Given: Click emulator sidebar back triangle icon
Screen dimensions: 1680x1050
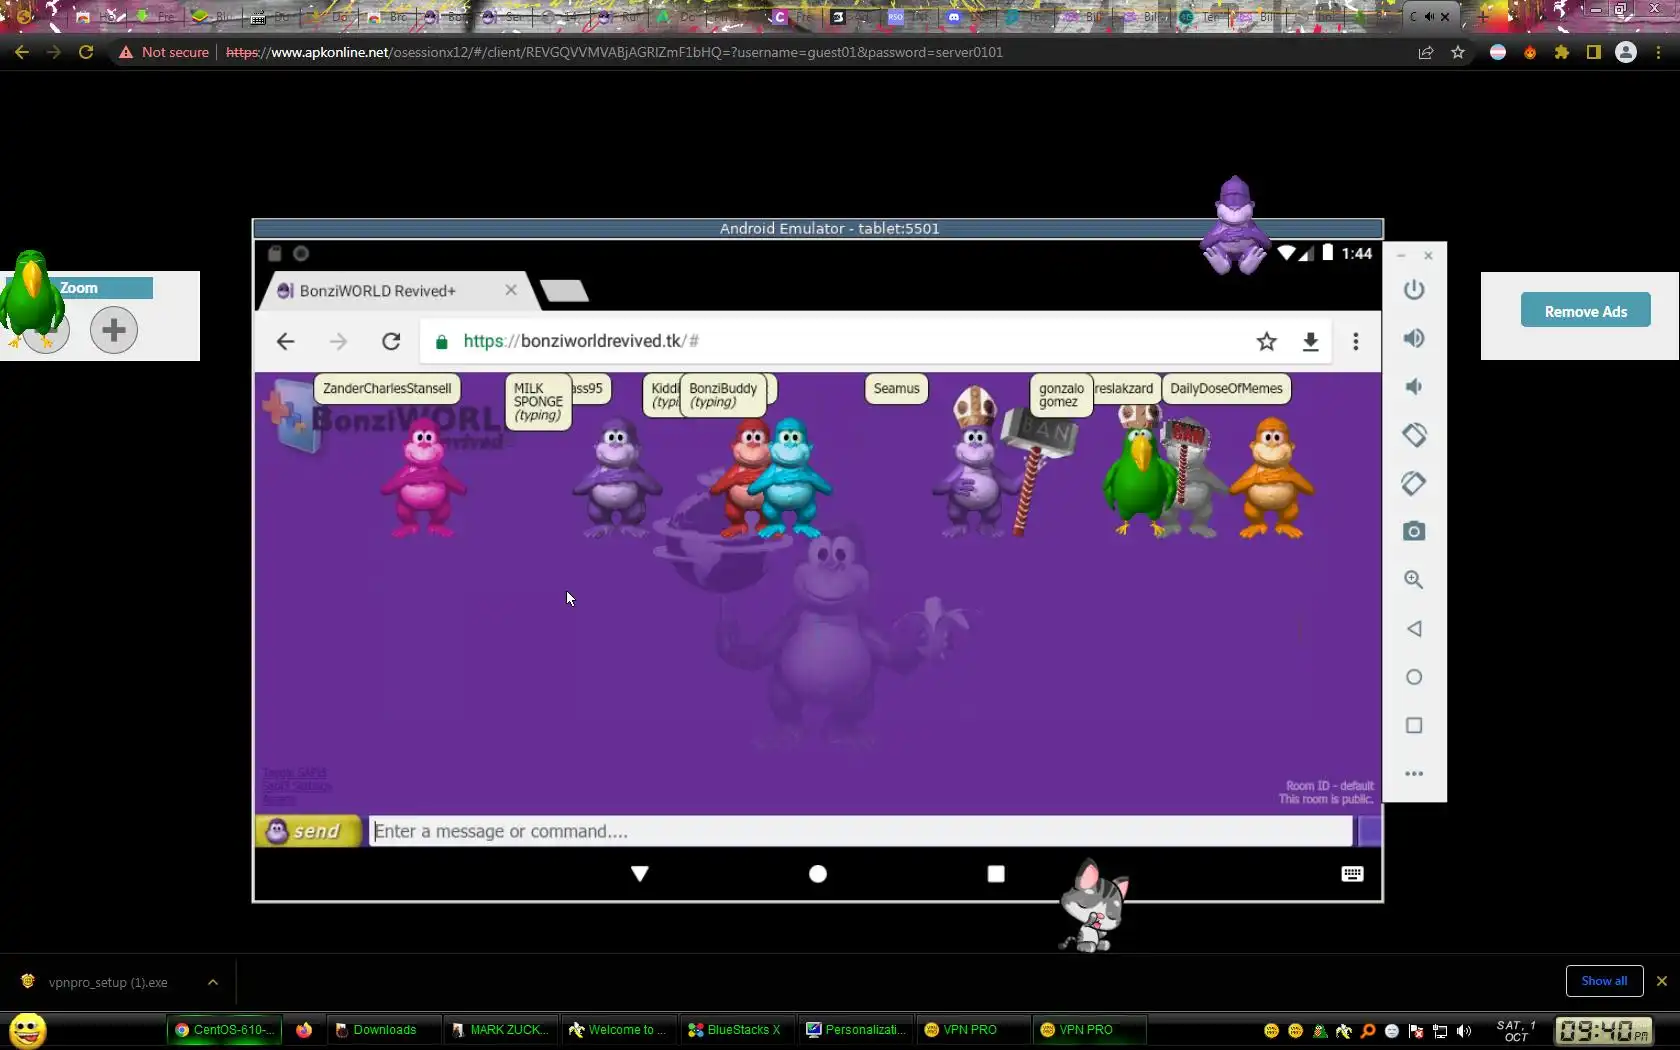Looking at the screenshot, I should (x=1413, y=628).
